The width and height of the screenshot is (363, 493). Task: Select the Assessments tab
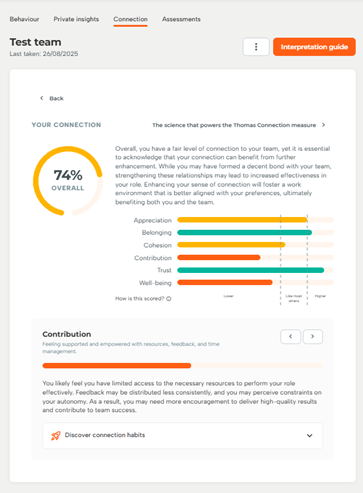click(x=181, y=19)
